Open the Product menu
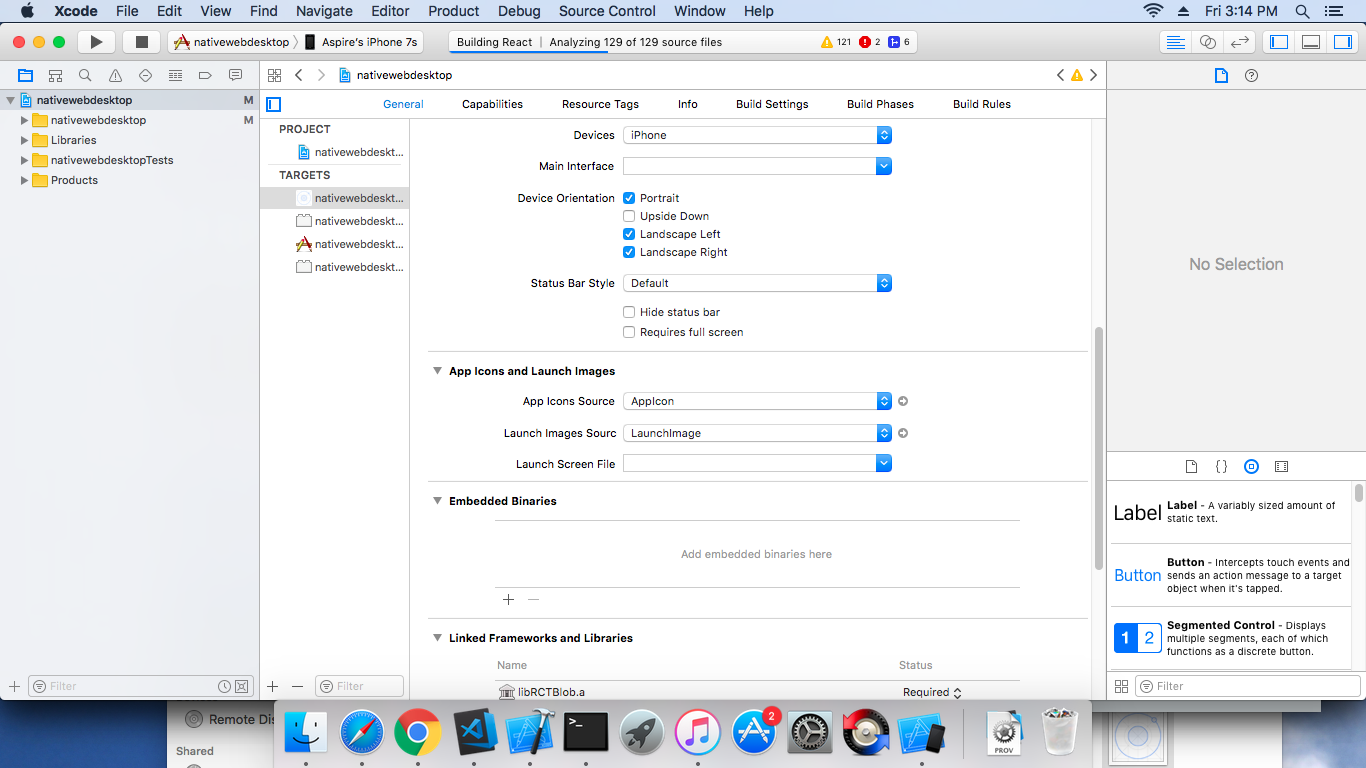 454,11
